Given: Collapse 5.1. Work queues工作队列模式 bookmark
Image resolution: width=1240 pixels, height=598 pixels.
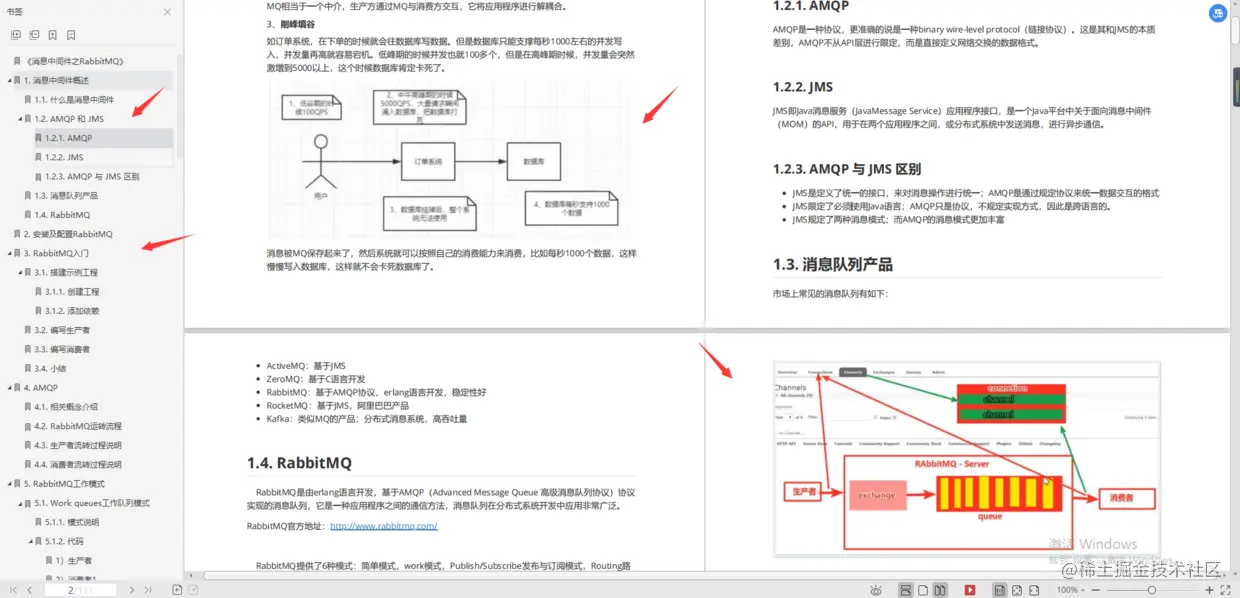Looking at the screenshot, I should [x=21, y=503].
